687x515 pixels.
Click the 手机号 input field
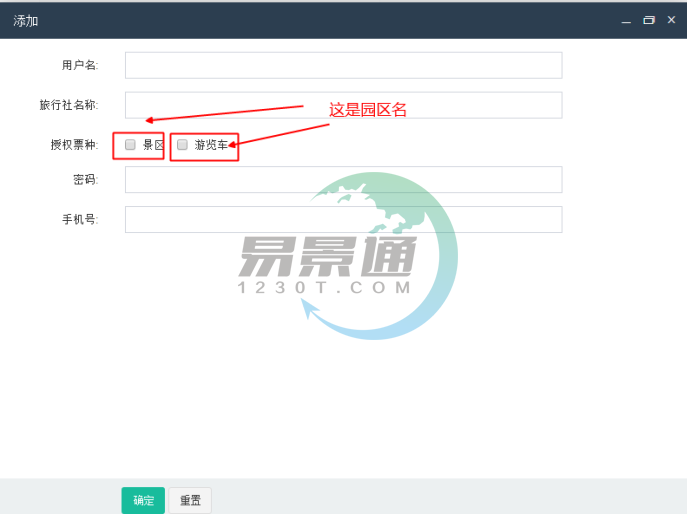[344, 220]
